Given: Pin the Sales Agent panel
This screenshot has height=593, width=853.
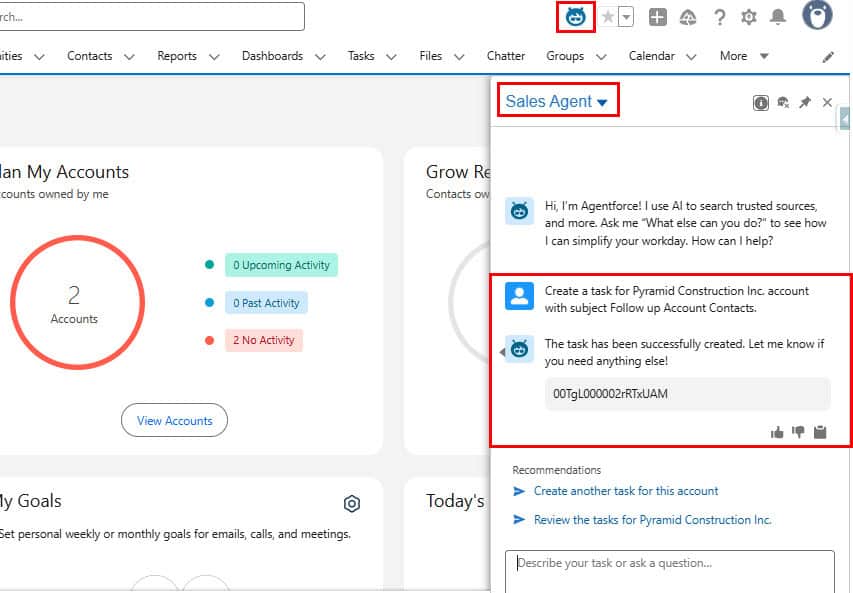Looking at the screenshot, I should coord(805,101).
